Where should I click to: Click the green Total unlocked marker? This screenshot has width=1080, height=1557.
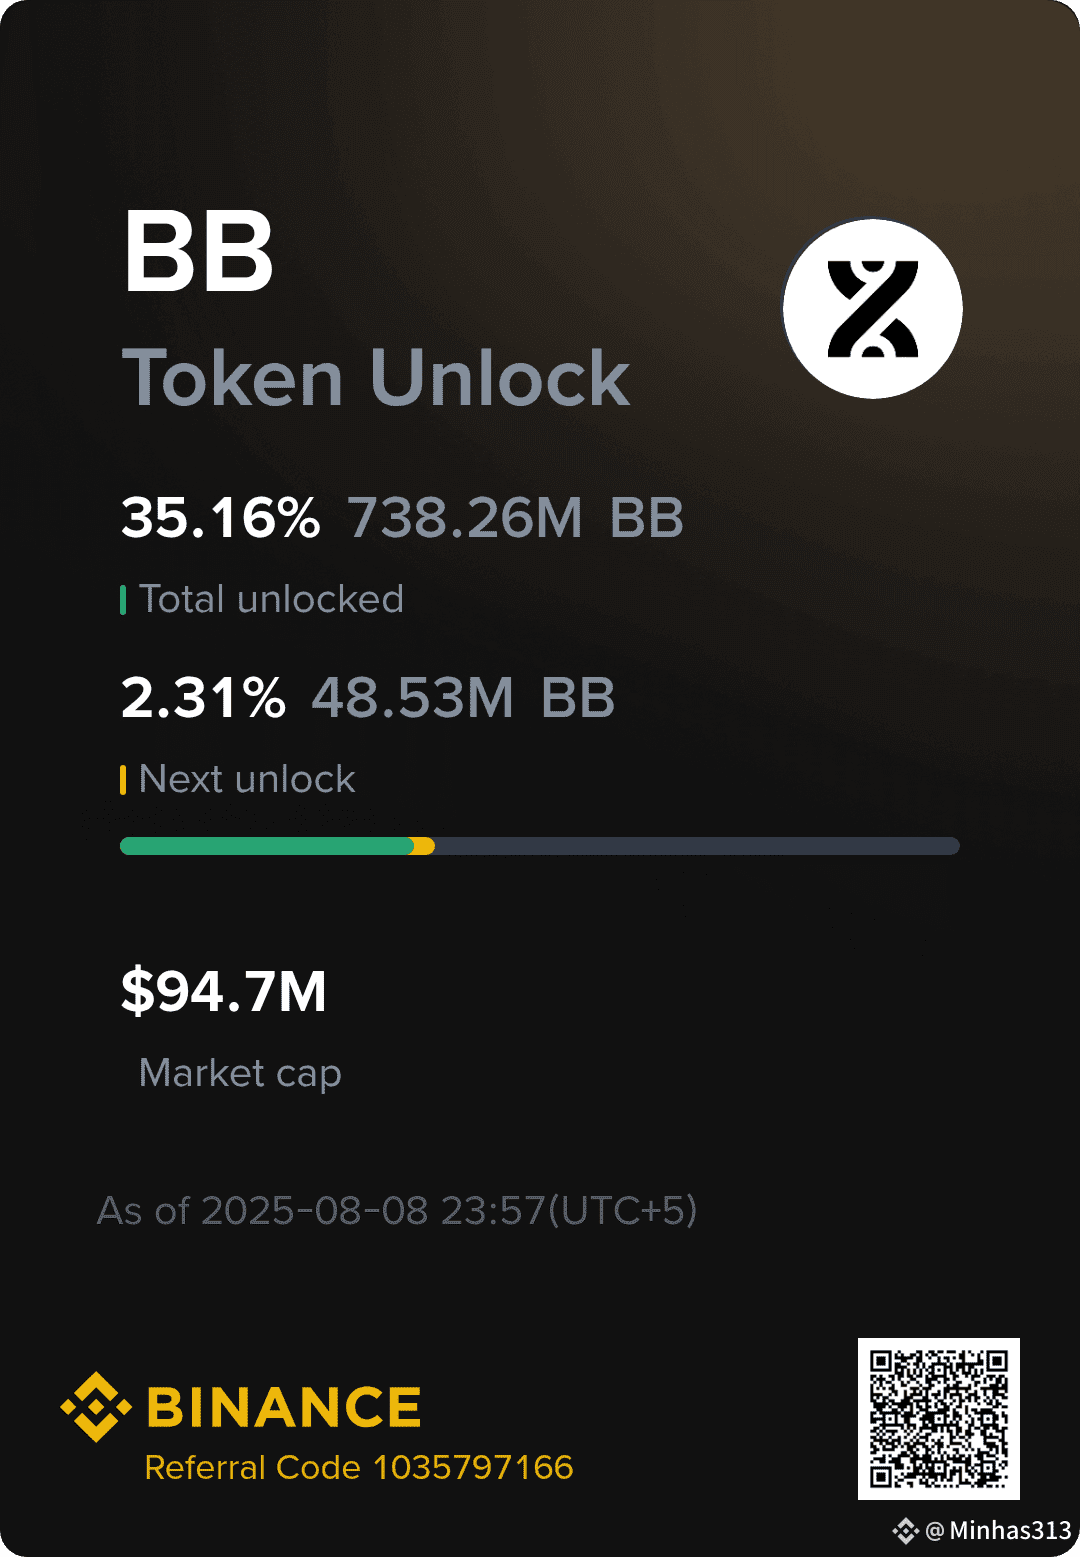123,600
